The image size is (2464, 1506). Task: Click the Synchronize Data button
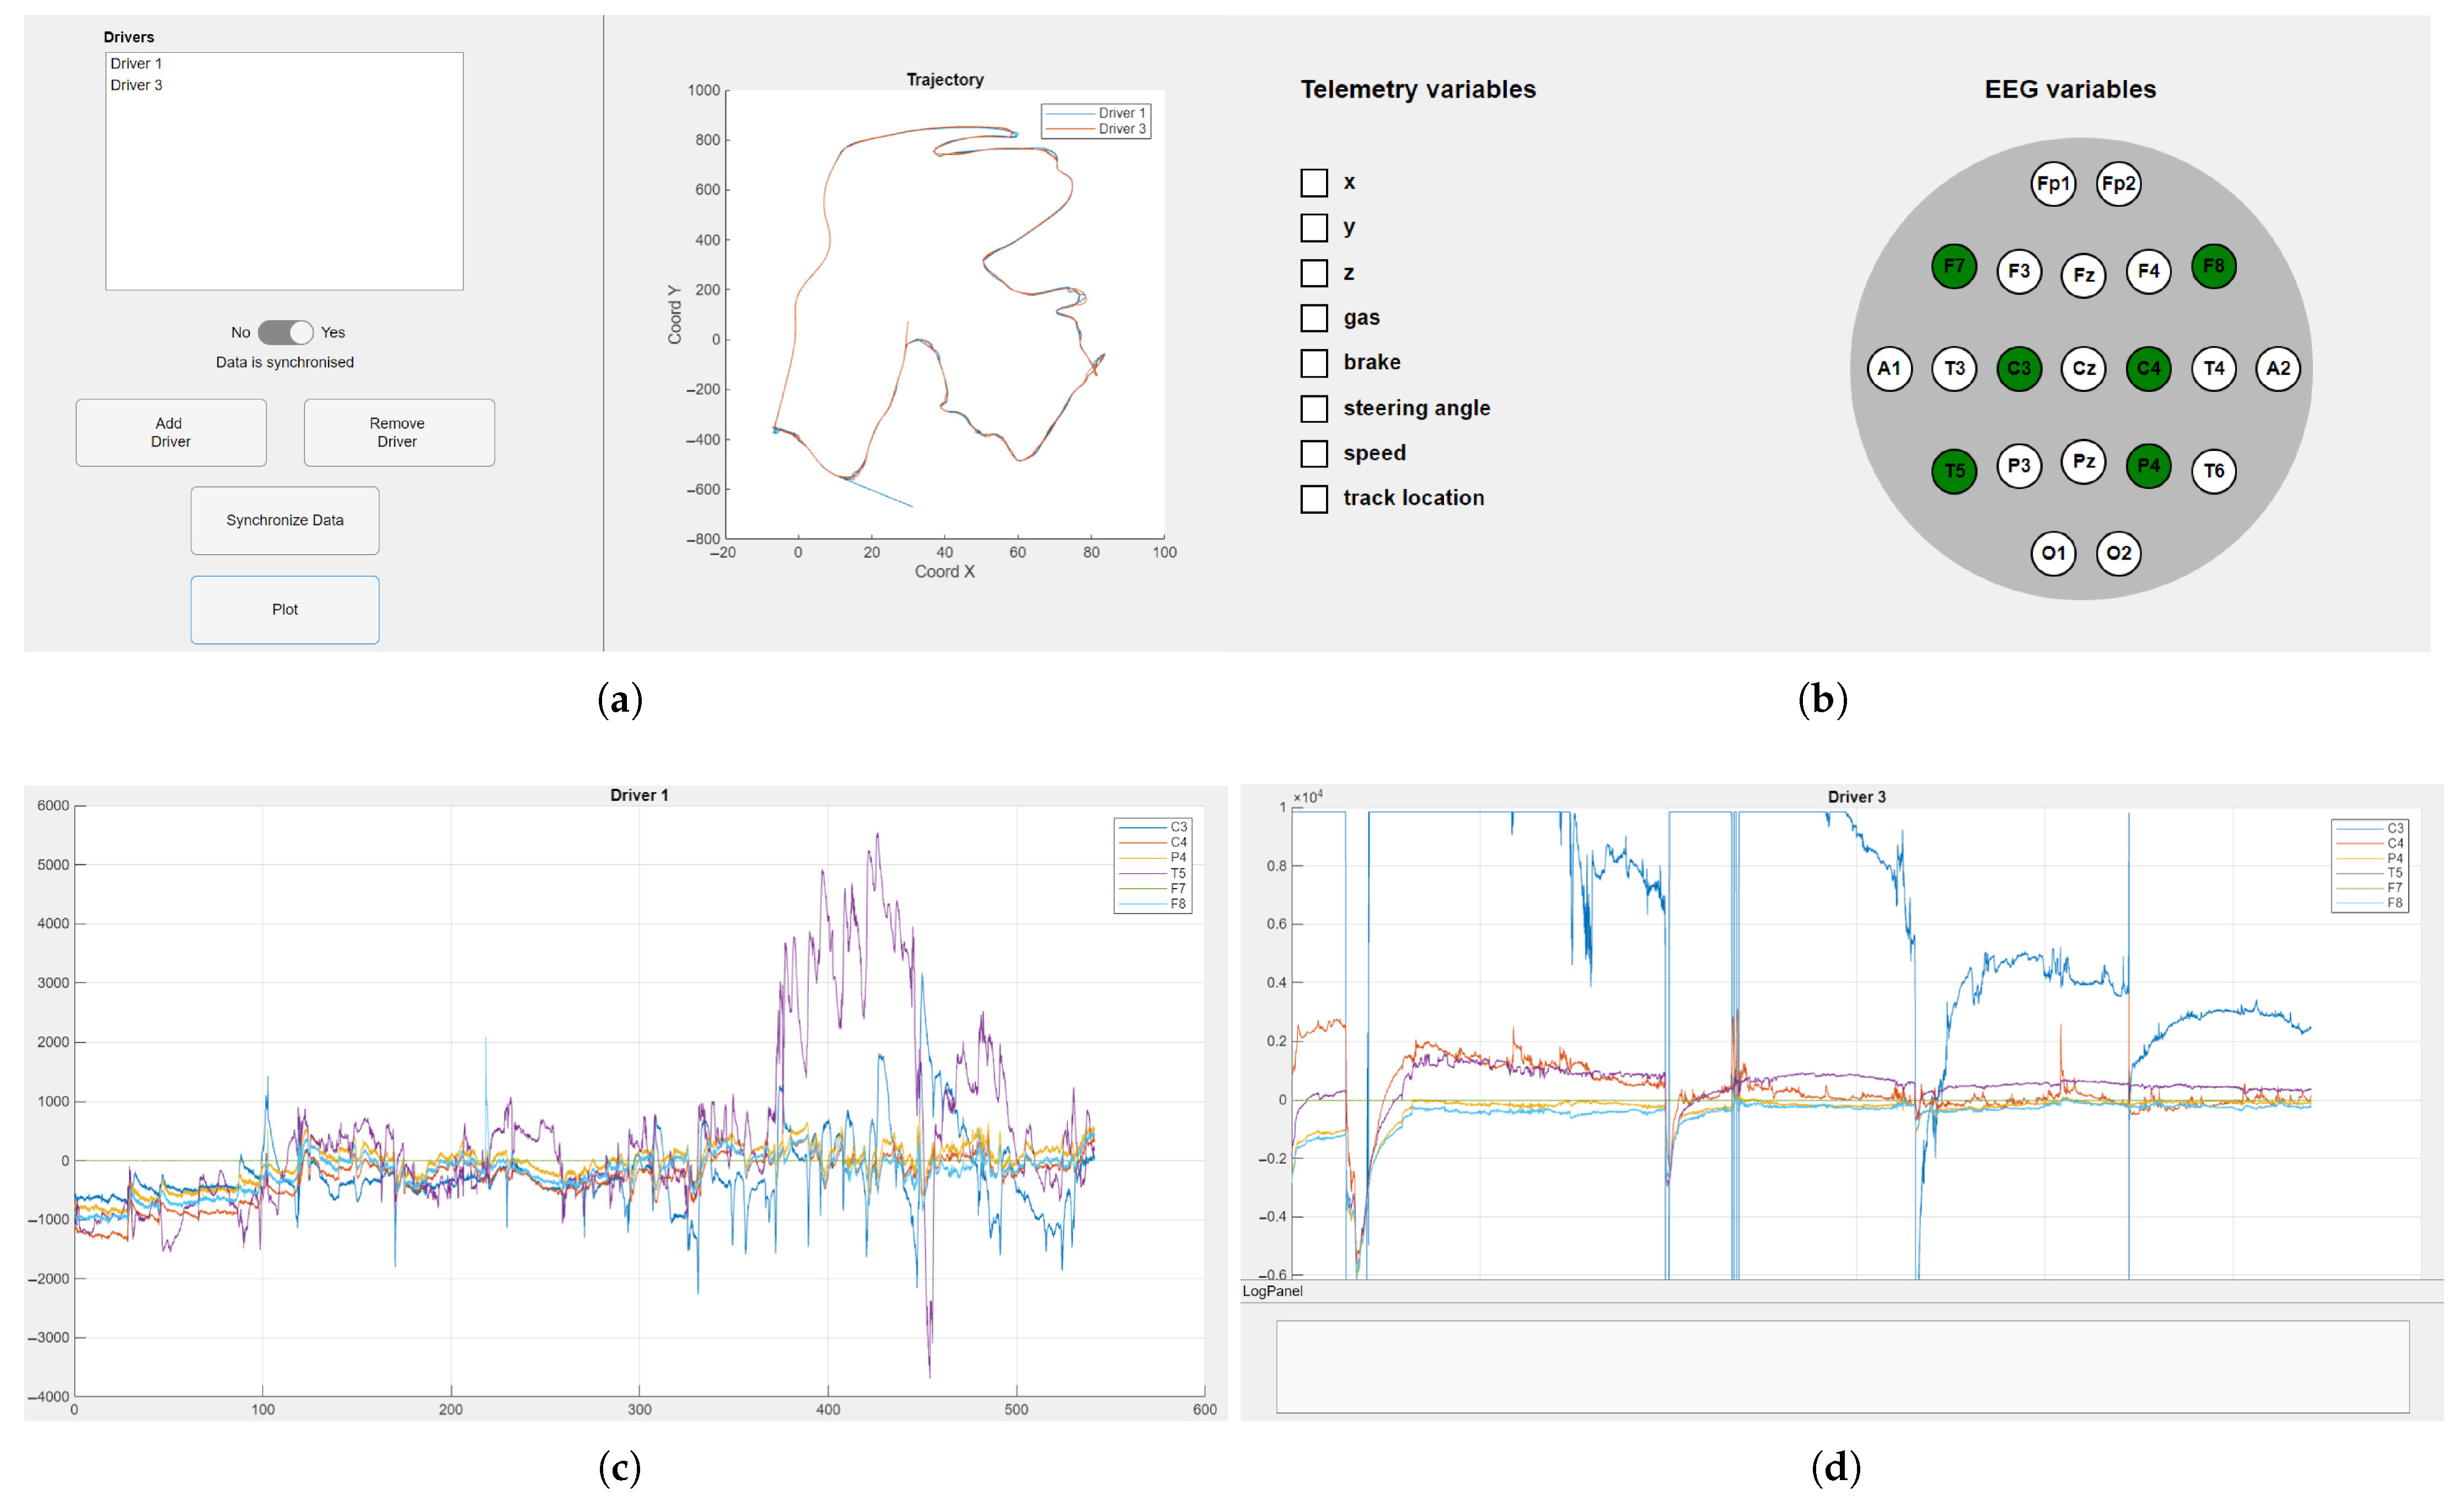tap(285, 521)
